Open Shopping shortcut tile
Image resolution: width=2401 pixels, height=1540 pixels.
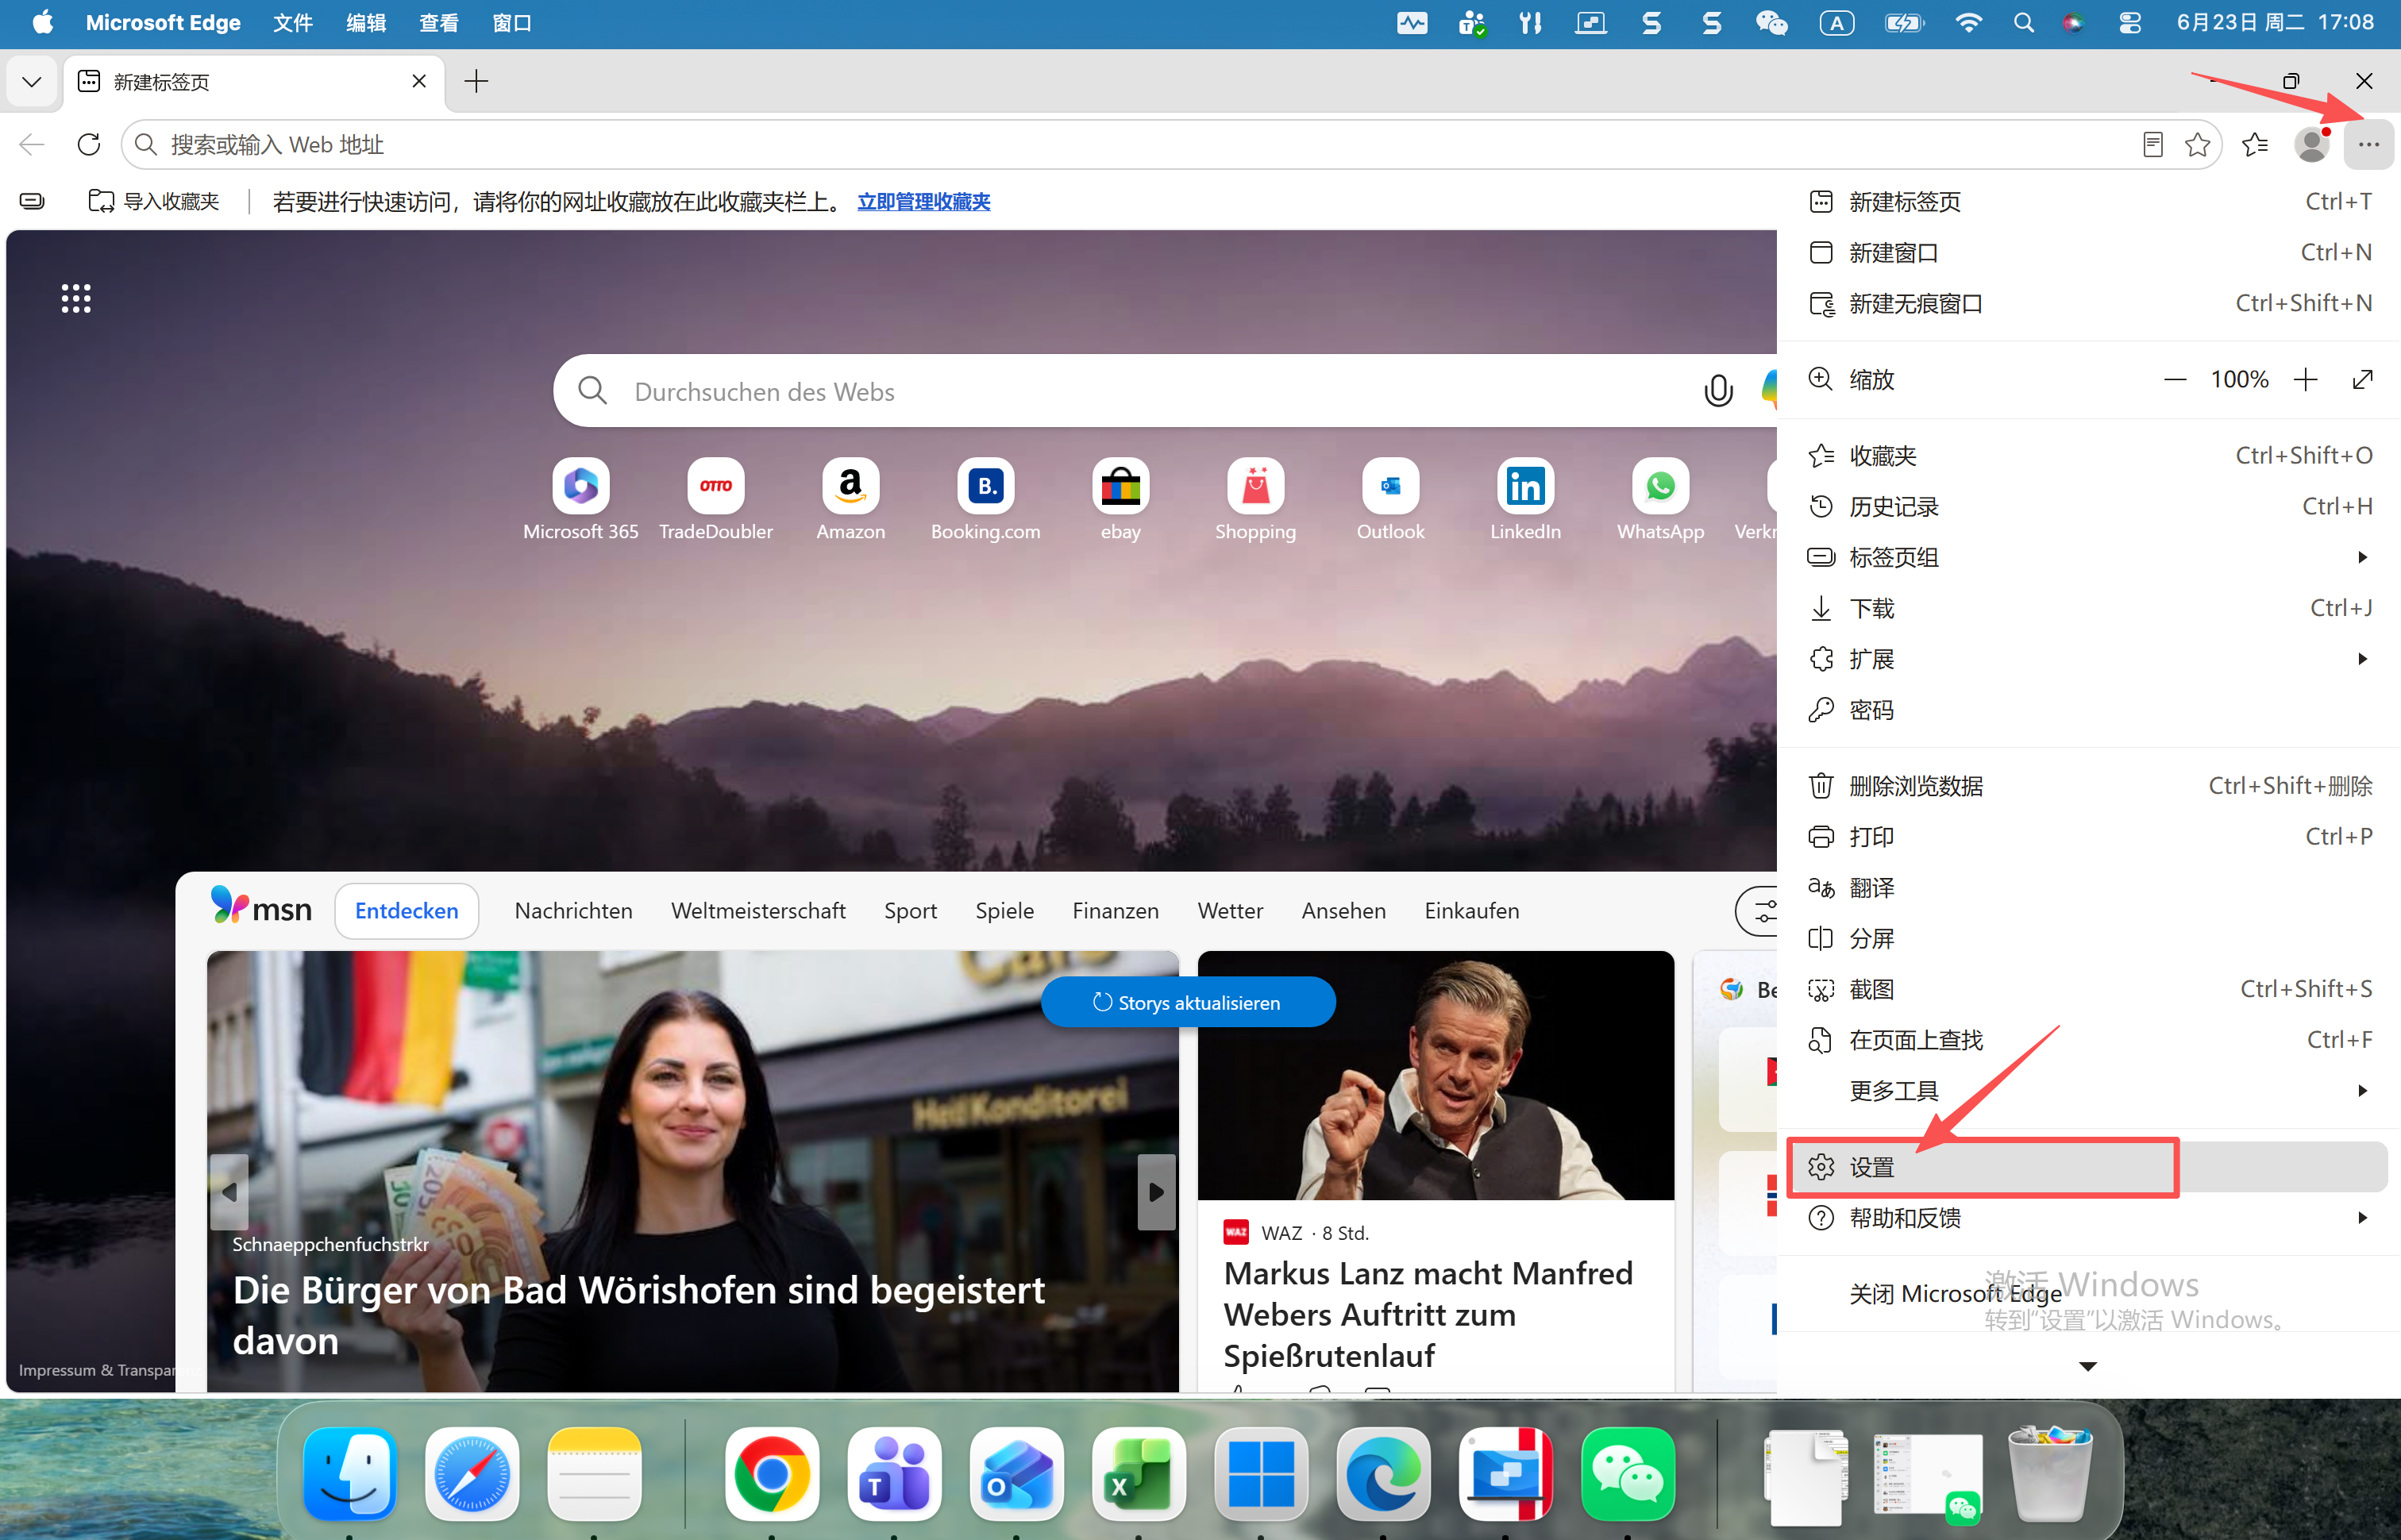1255,500
